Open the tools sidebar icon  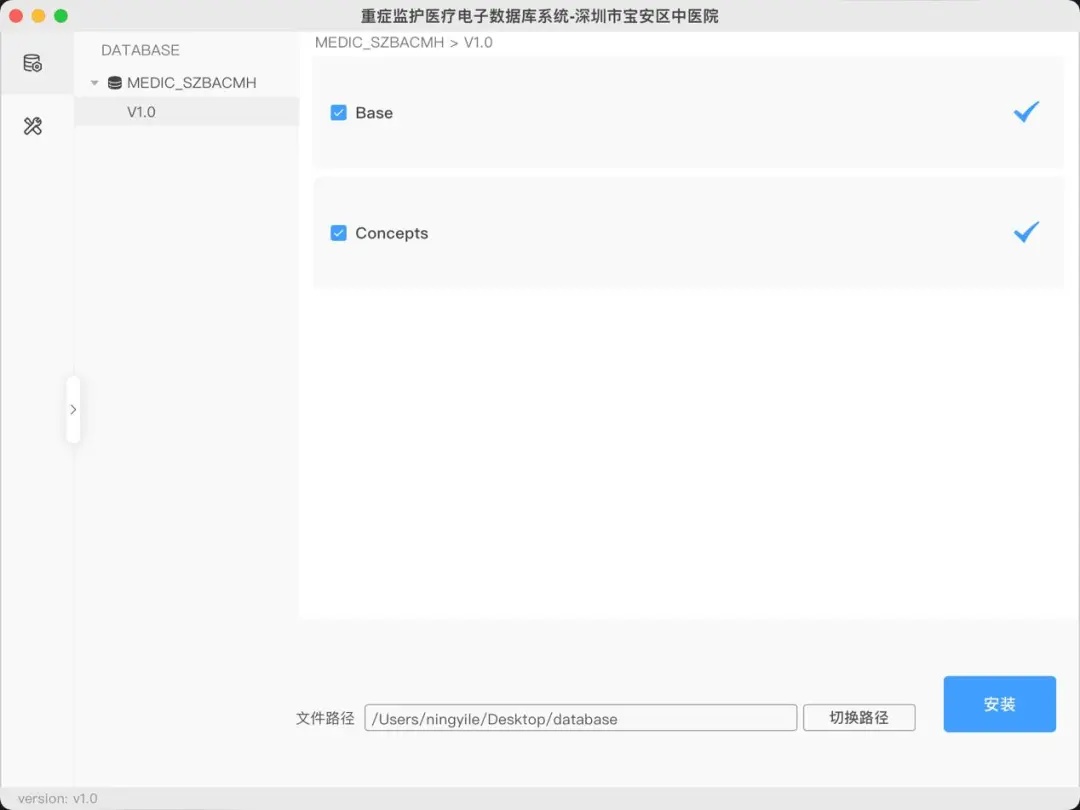point(32,126)
